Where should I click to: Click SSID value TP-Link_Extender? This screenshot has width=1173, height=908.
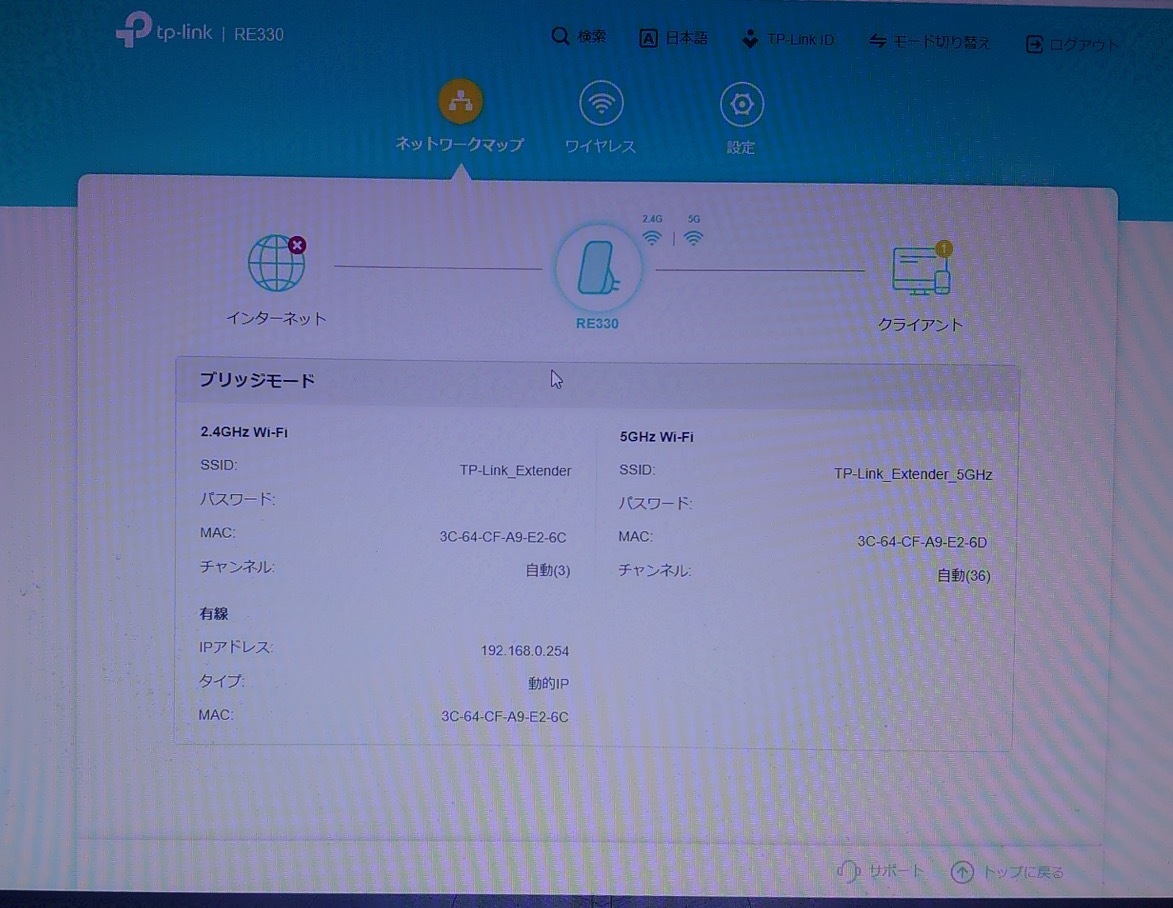point(515,470)
